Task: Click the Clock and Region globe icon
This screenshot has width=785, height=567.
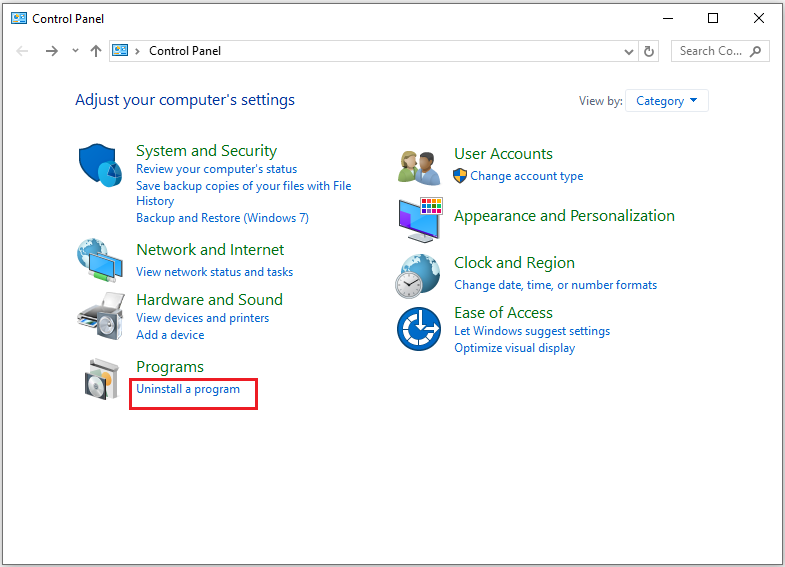Action: (x=419, y=275)
